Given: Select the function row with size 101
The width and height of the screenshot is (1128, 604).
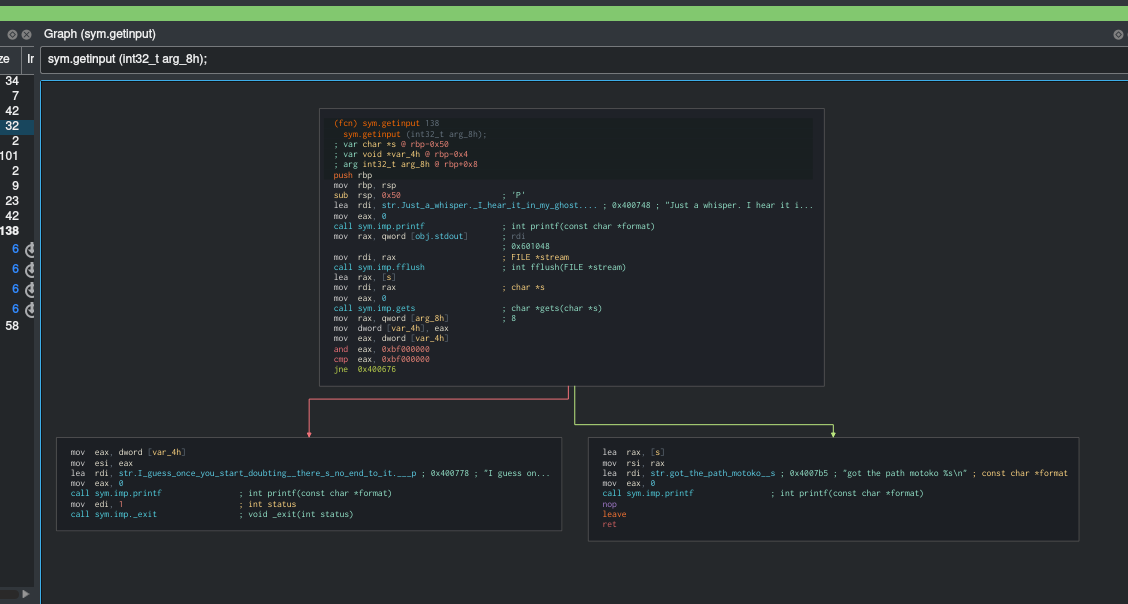Looking at the screenshot, I should 10,156.
